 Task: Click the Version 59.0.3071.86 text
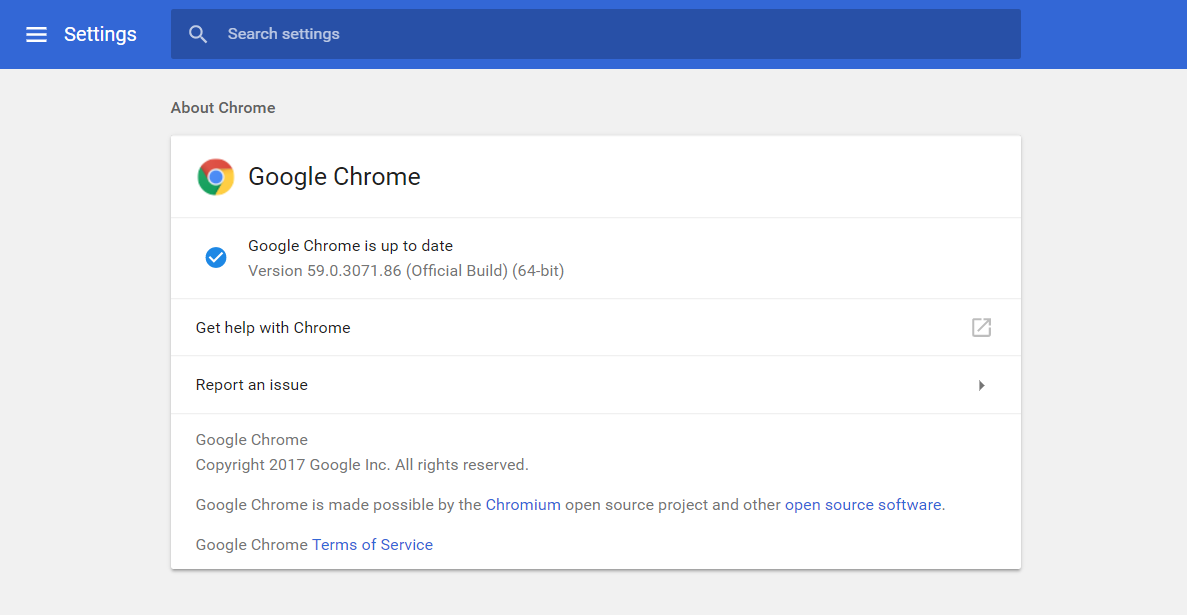click(406, 270)
